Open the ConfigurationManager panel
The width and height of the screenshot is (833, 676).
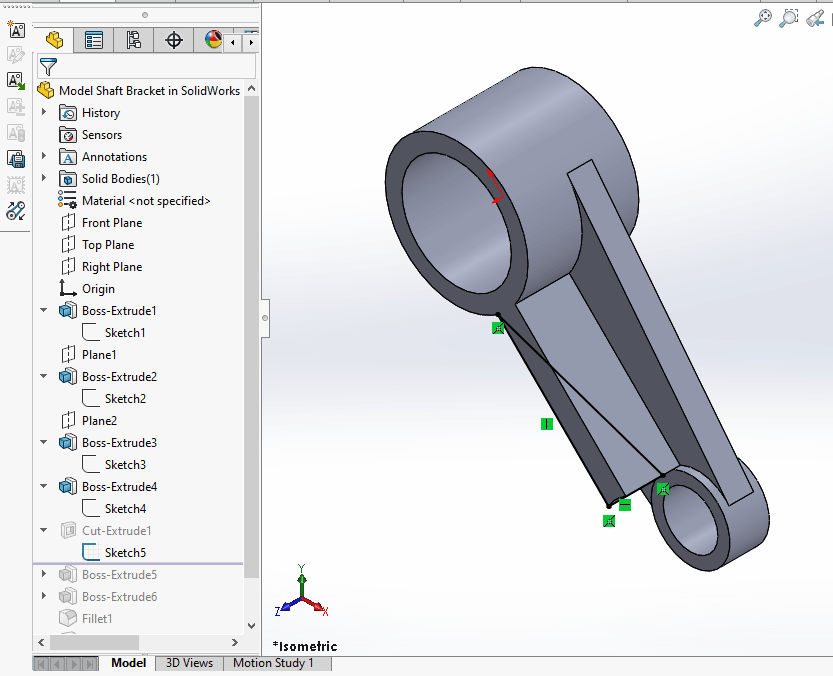click(x=133, y=40)
